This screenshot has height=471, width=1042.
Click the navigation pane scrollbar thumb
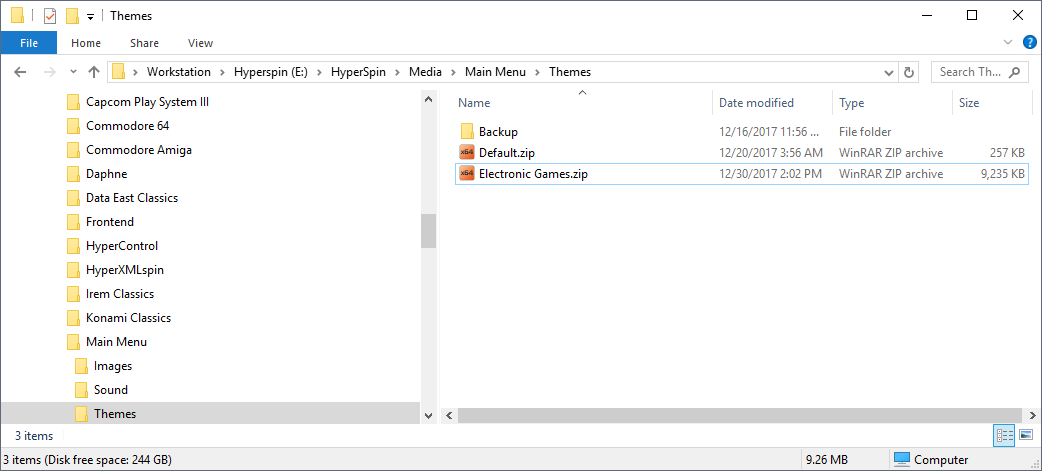pyautogui.click(x=429, y=231)
